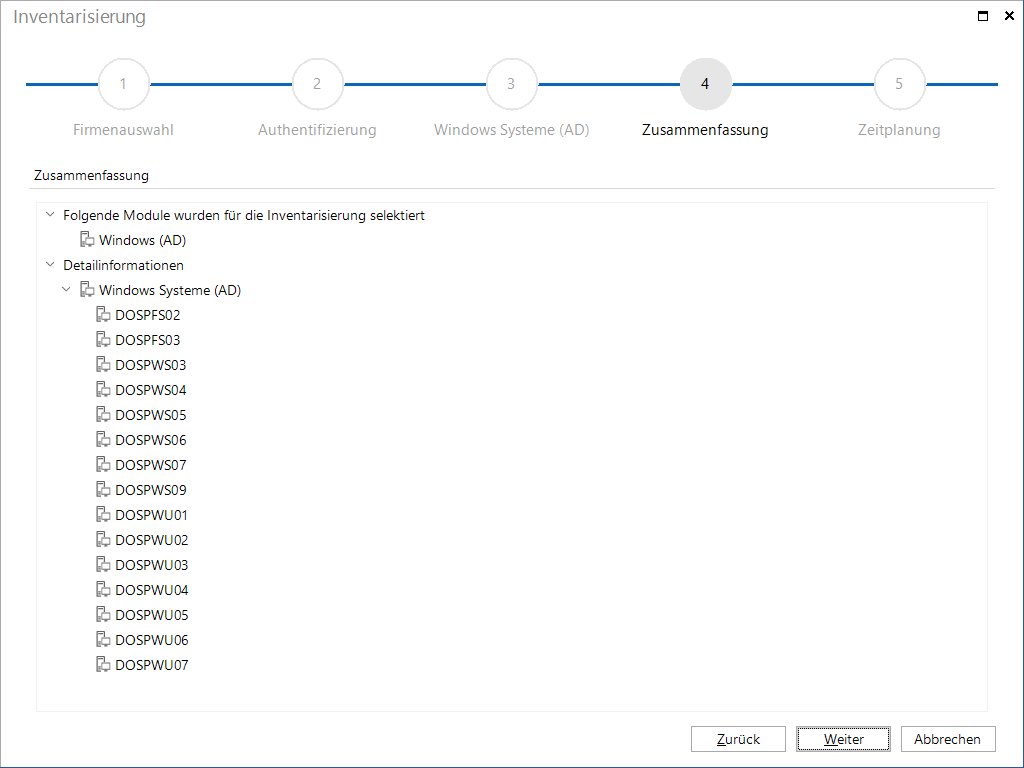This screenshot has width=1024, height=768.
Task: Click 'Folgende Module wurden für die Inventarisierung selektiert'
Action: [x=244, y=215]
